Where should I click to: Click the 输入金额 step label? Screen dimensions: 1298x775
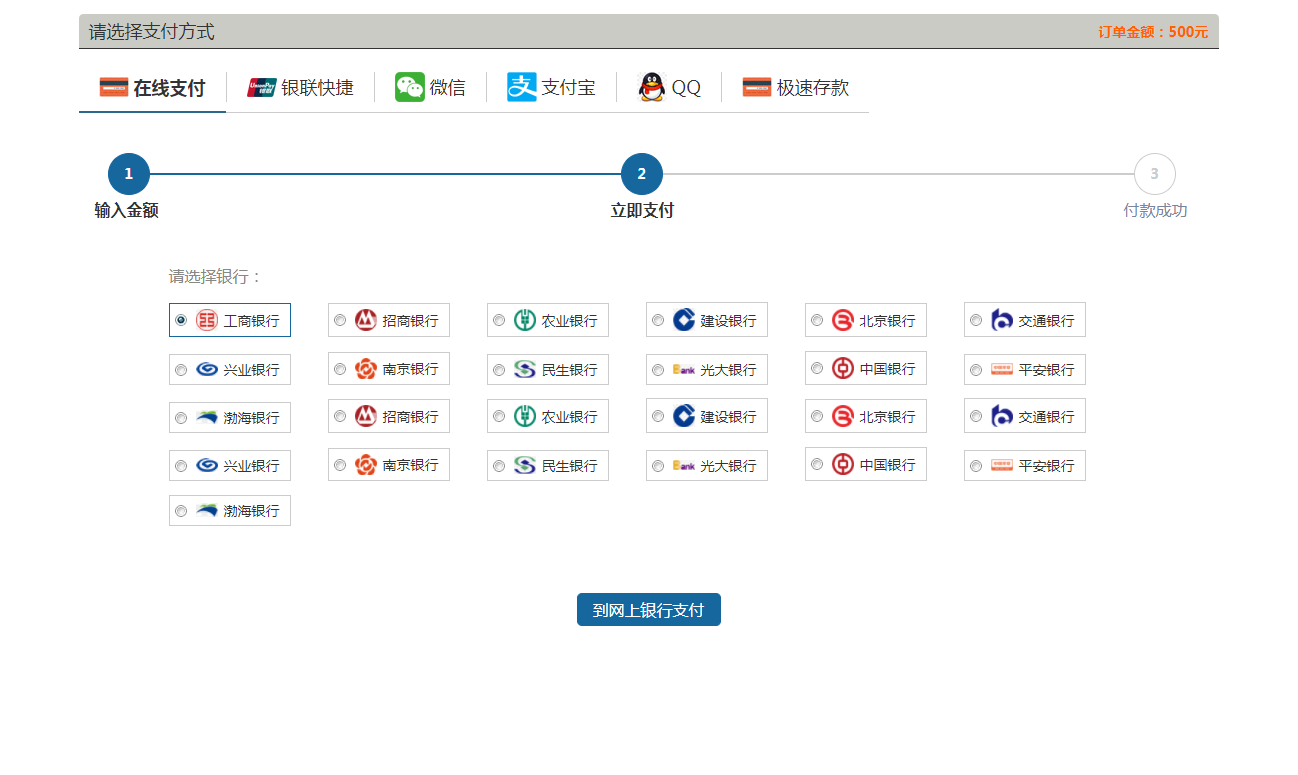point(127,211)
